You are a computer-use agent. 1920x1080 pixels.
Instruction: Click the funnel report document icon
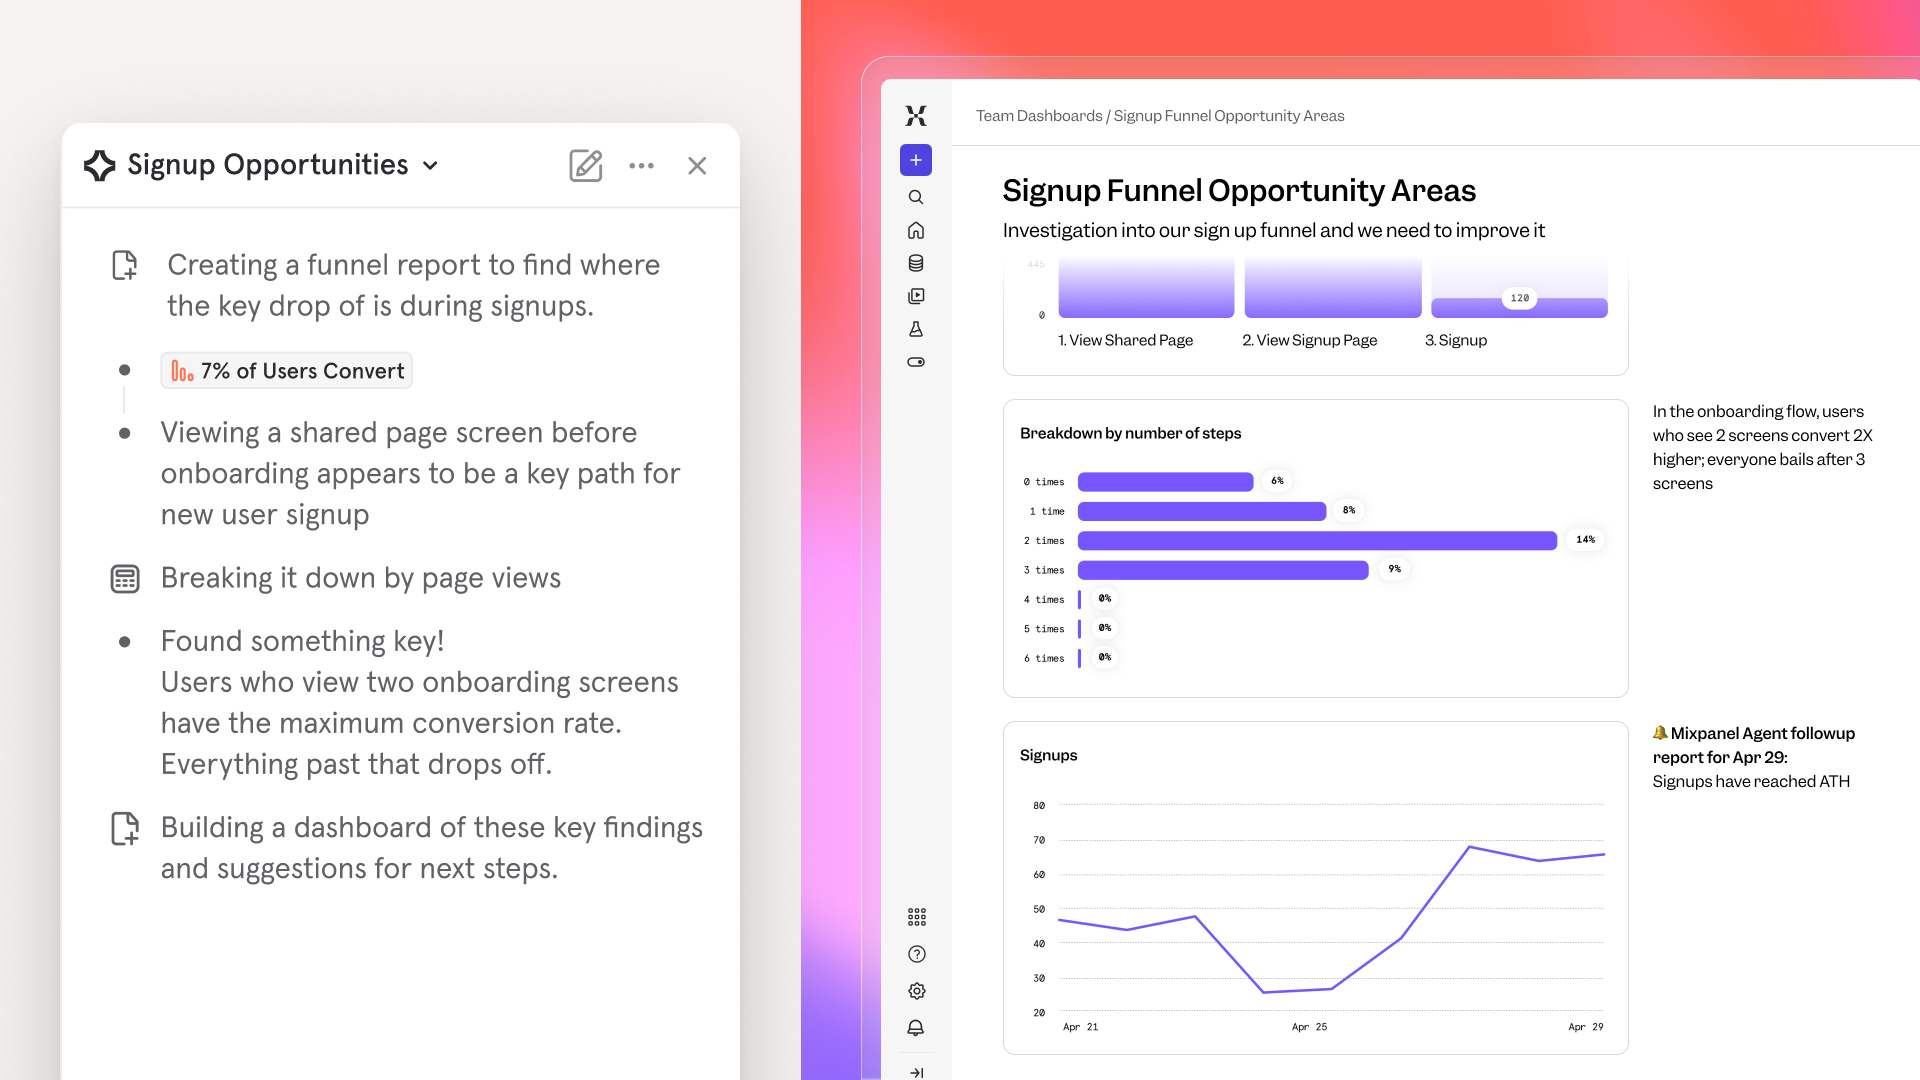click(x=125, y=265)
